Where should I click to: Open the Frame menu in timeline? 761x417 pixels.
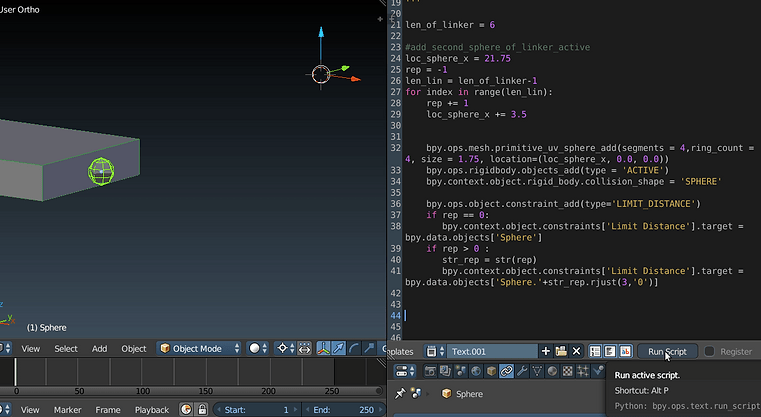point(108,410)
